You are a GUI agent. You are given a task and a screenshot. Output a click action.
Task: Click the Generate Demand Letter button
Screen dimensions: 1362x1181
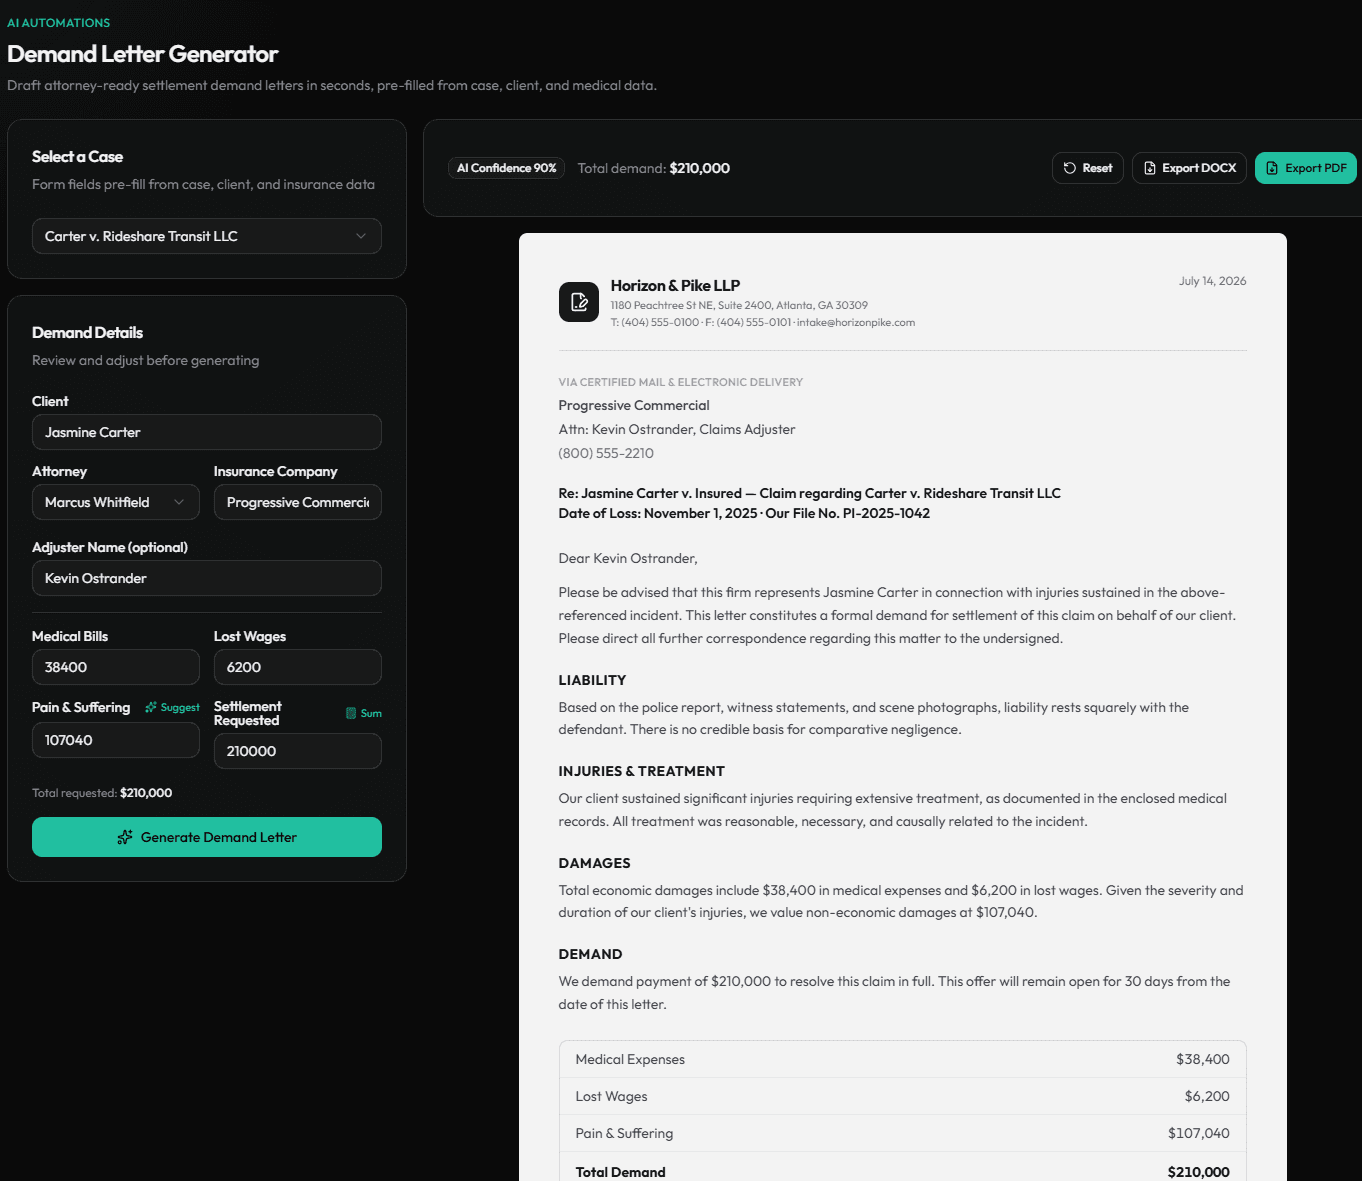(207, 837)
